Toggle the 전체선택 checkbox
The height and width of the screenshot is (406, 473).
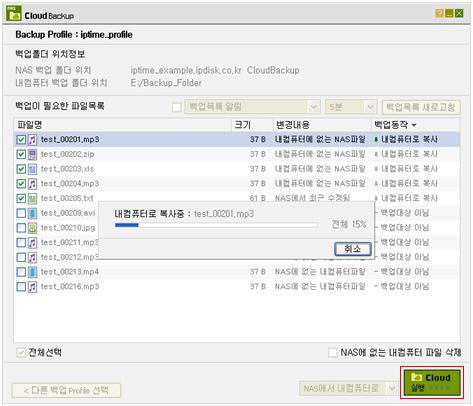[21, 352]
